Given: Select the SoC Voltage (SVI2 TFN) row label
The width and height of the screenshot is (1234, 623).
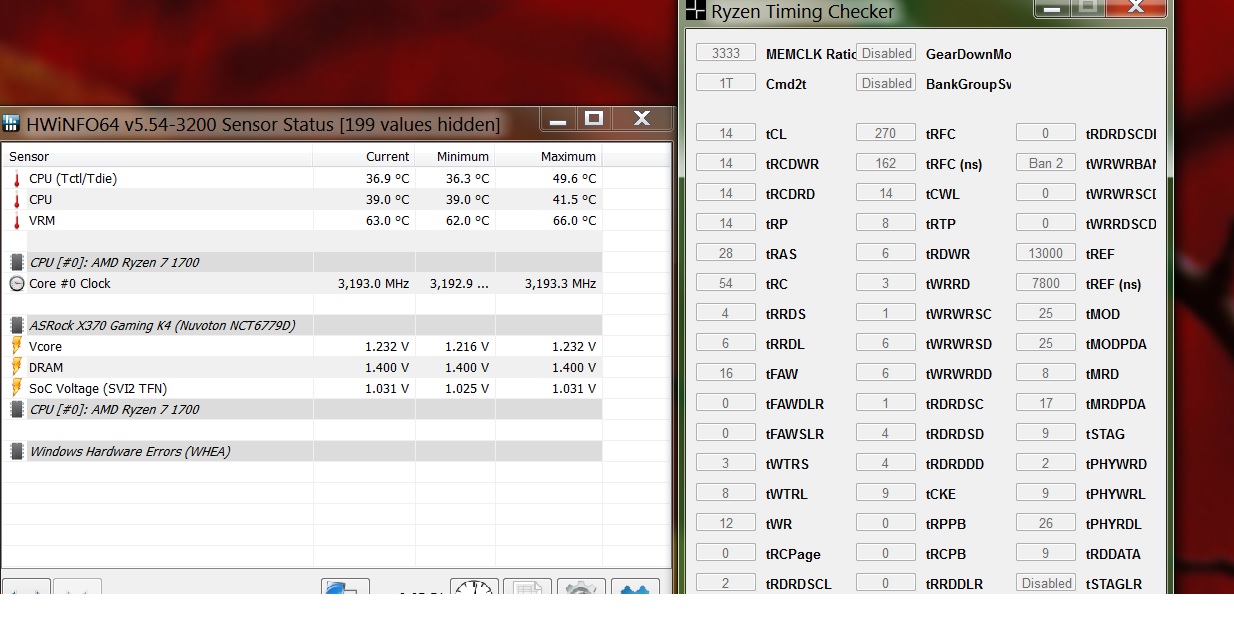Looking at the screenshot, I should point(99,388).
